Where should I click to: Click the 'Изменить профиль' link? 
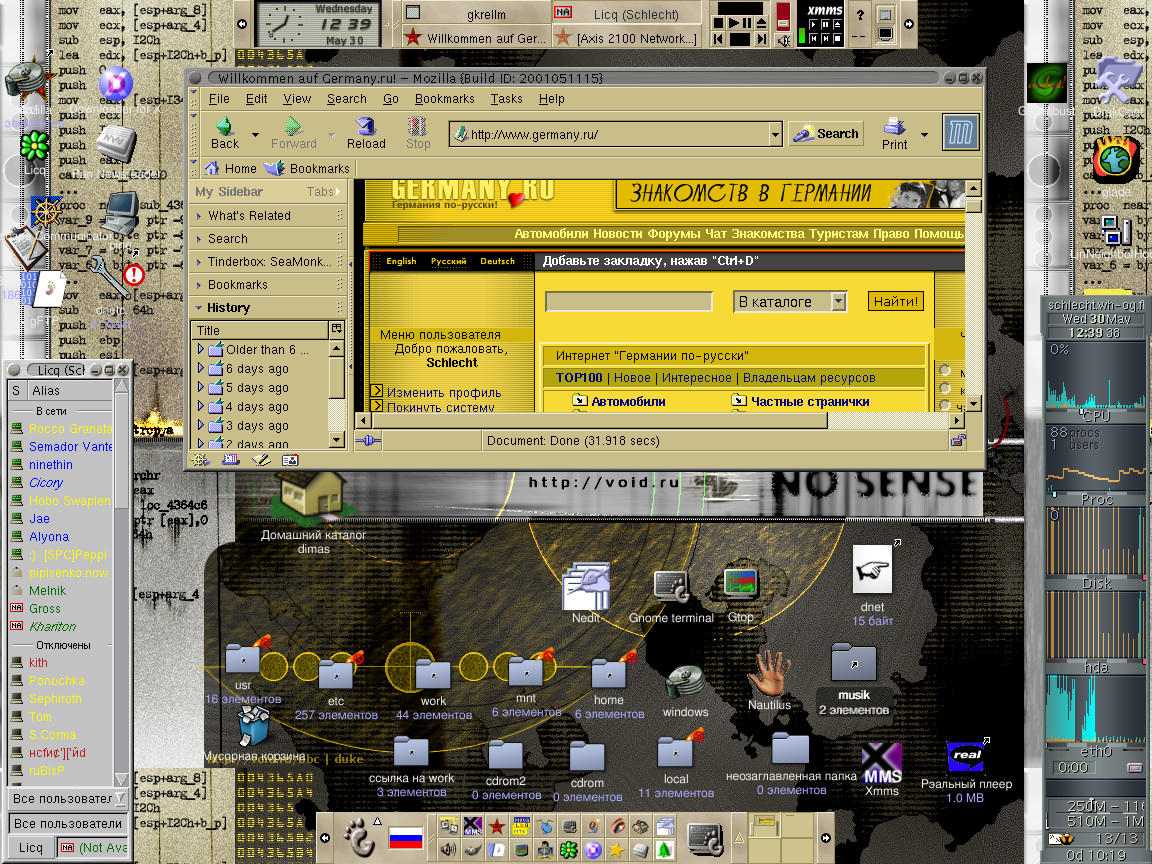click(444, 392)
